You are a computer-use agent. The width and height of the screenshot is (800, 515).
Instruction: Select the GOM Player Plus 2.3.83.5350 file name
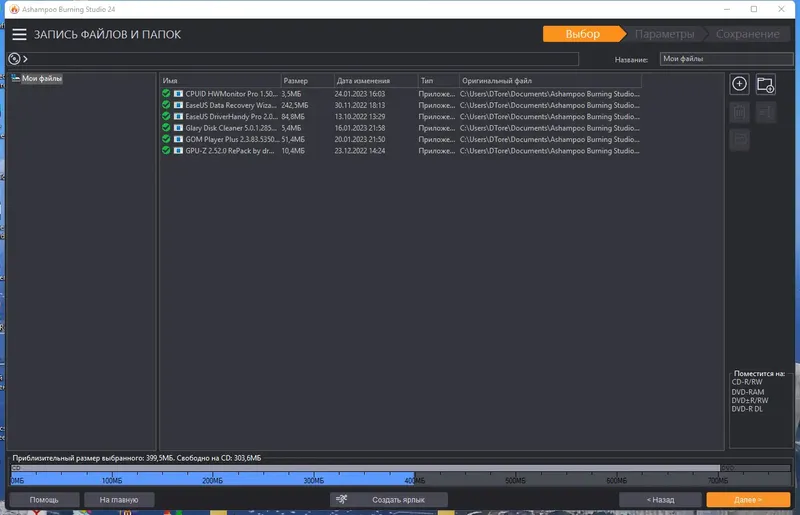pyautogui.click(x=232, y=139)
